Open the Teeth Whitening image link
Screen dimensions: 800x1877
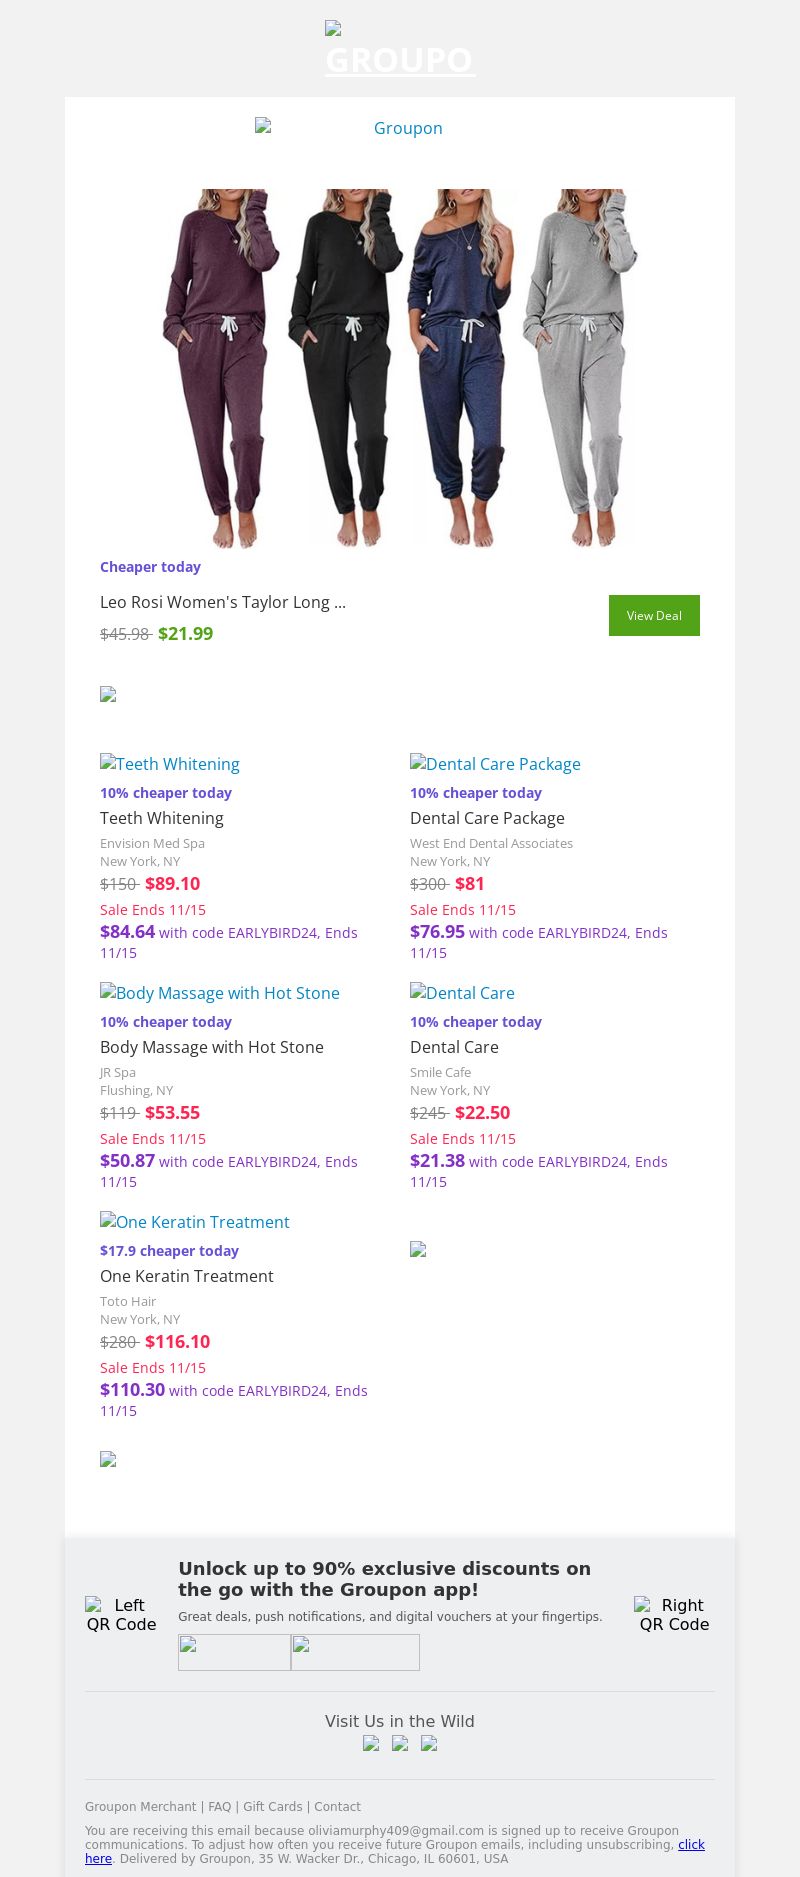point(170,764)
